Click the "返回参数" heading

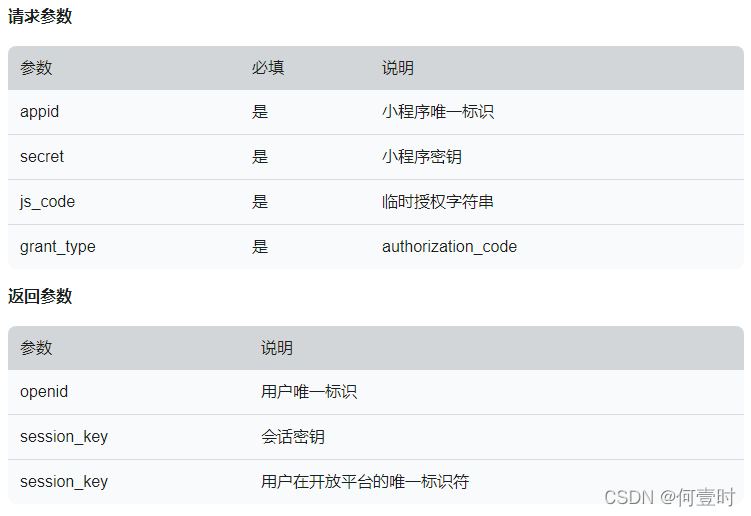point(40,296)
